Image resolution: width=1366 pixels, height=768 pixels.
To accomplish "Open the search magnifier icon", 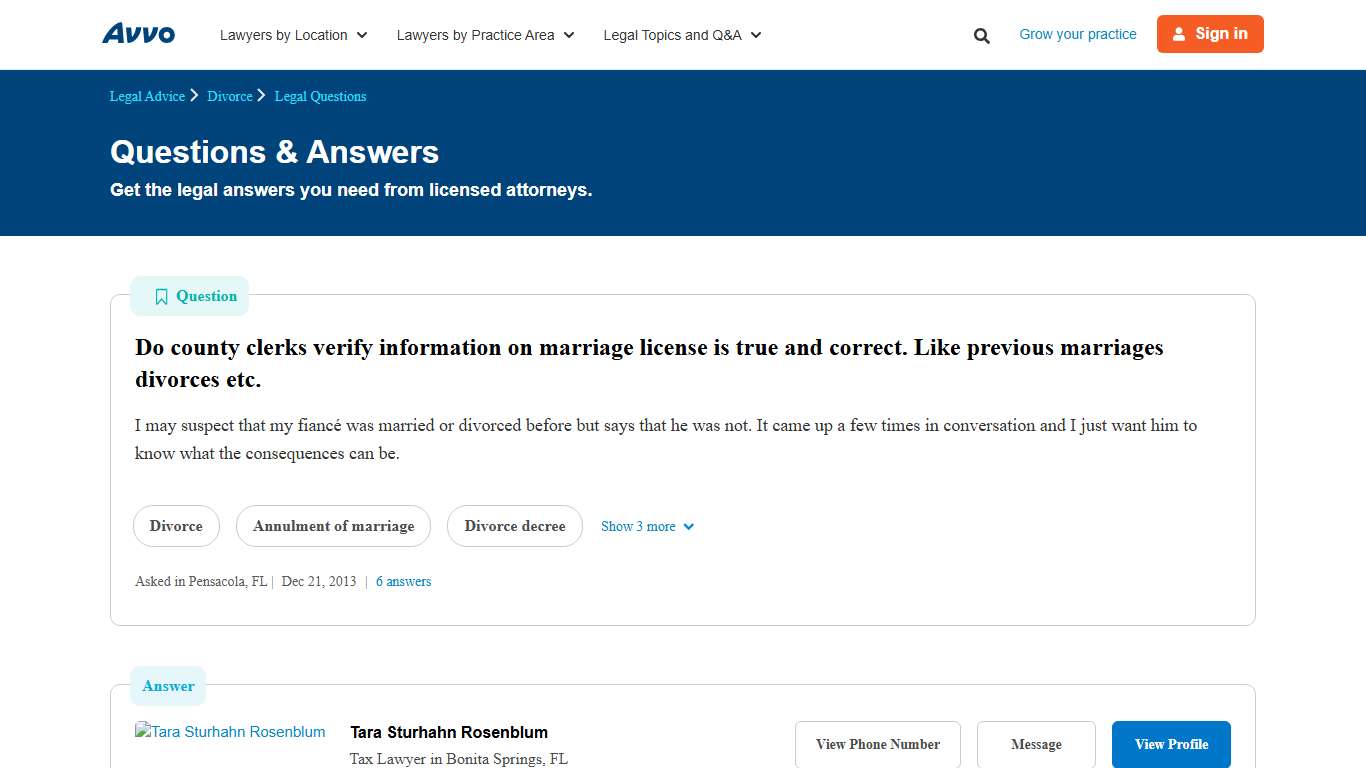I will pyautogui.click(x=981, y=35).
